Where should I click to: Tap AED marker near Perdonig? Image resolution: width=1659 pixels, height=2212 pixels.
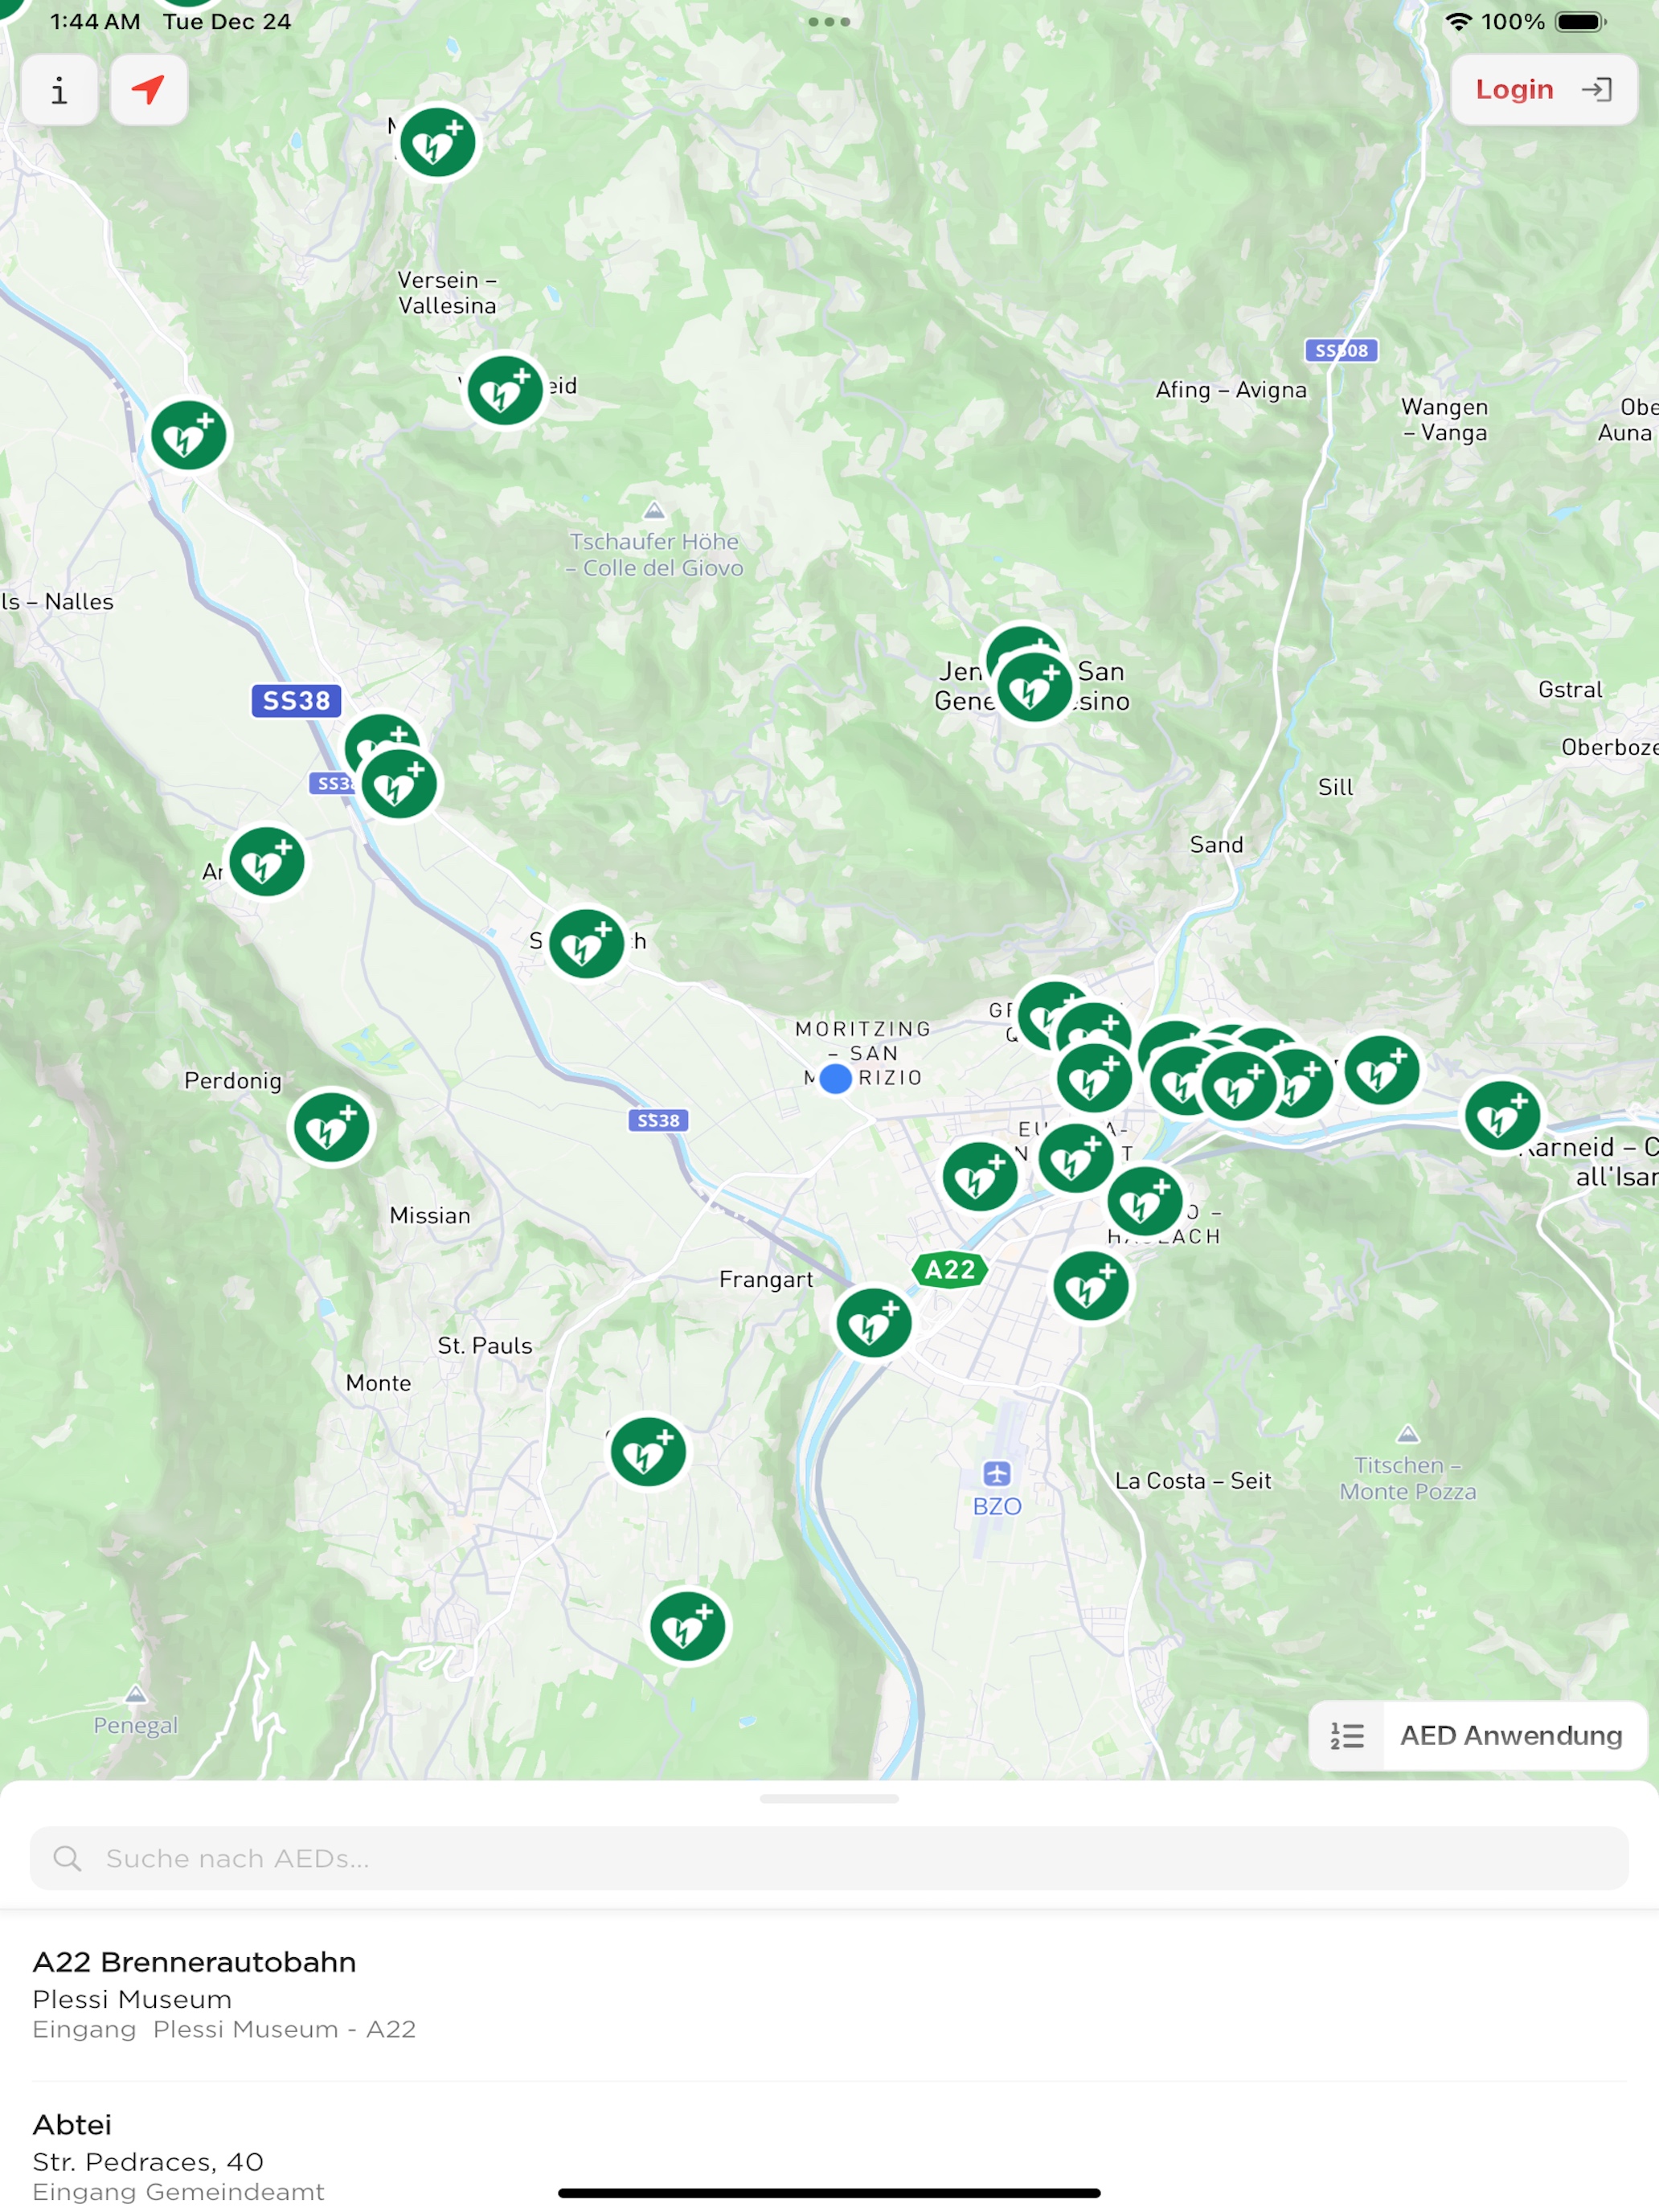[330, 1128]
